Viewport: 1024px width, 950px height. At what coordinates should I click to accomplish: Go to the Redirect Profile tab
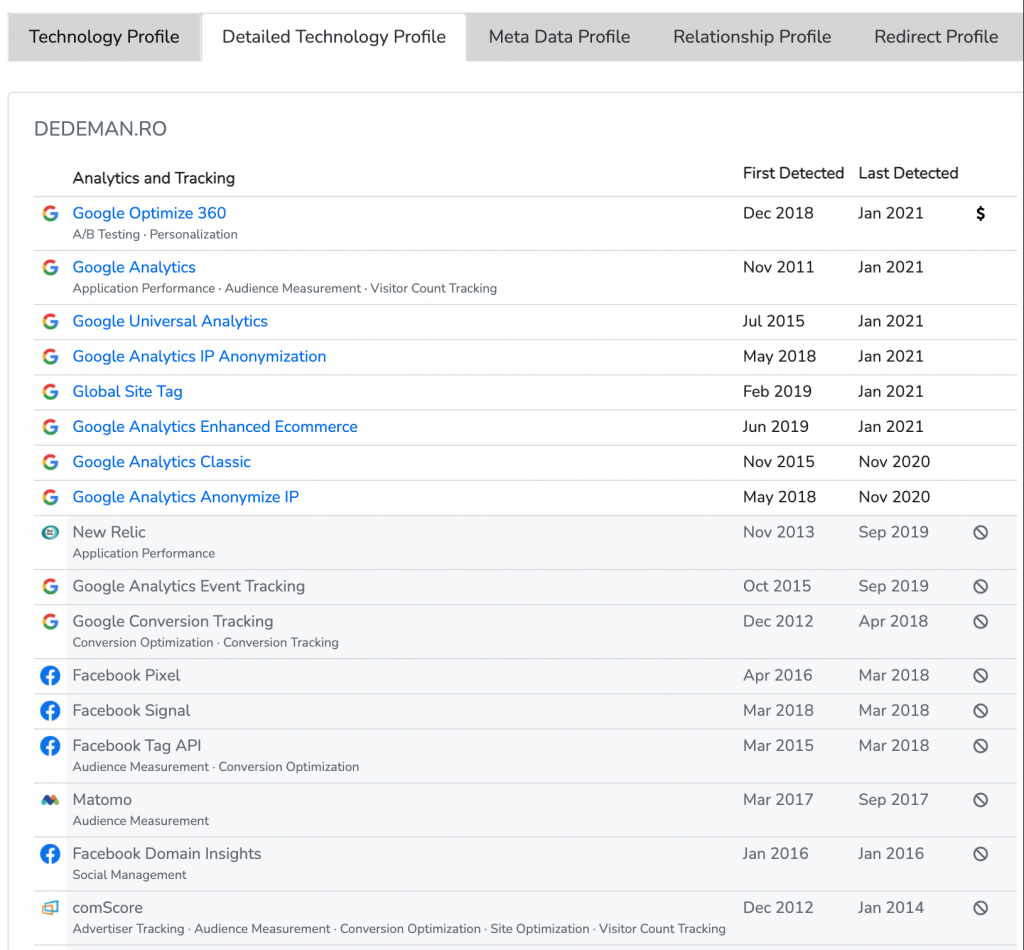point(936,37)
